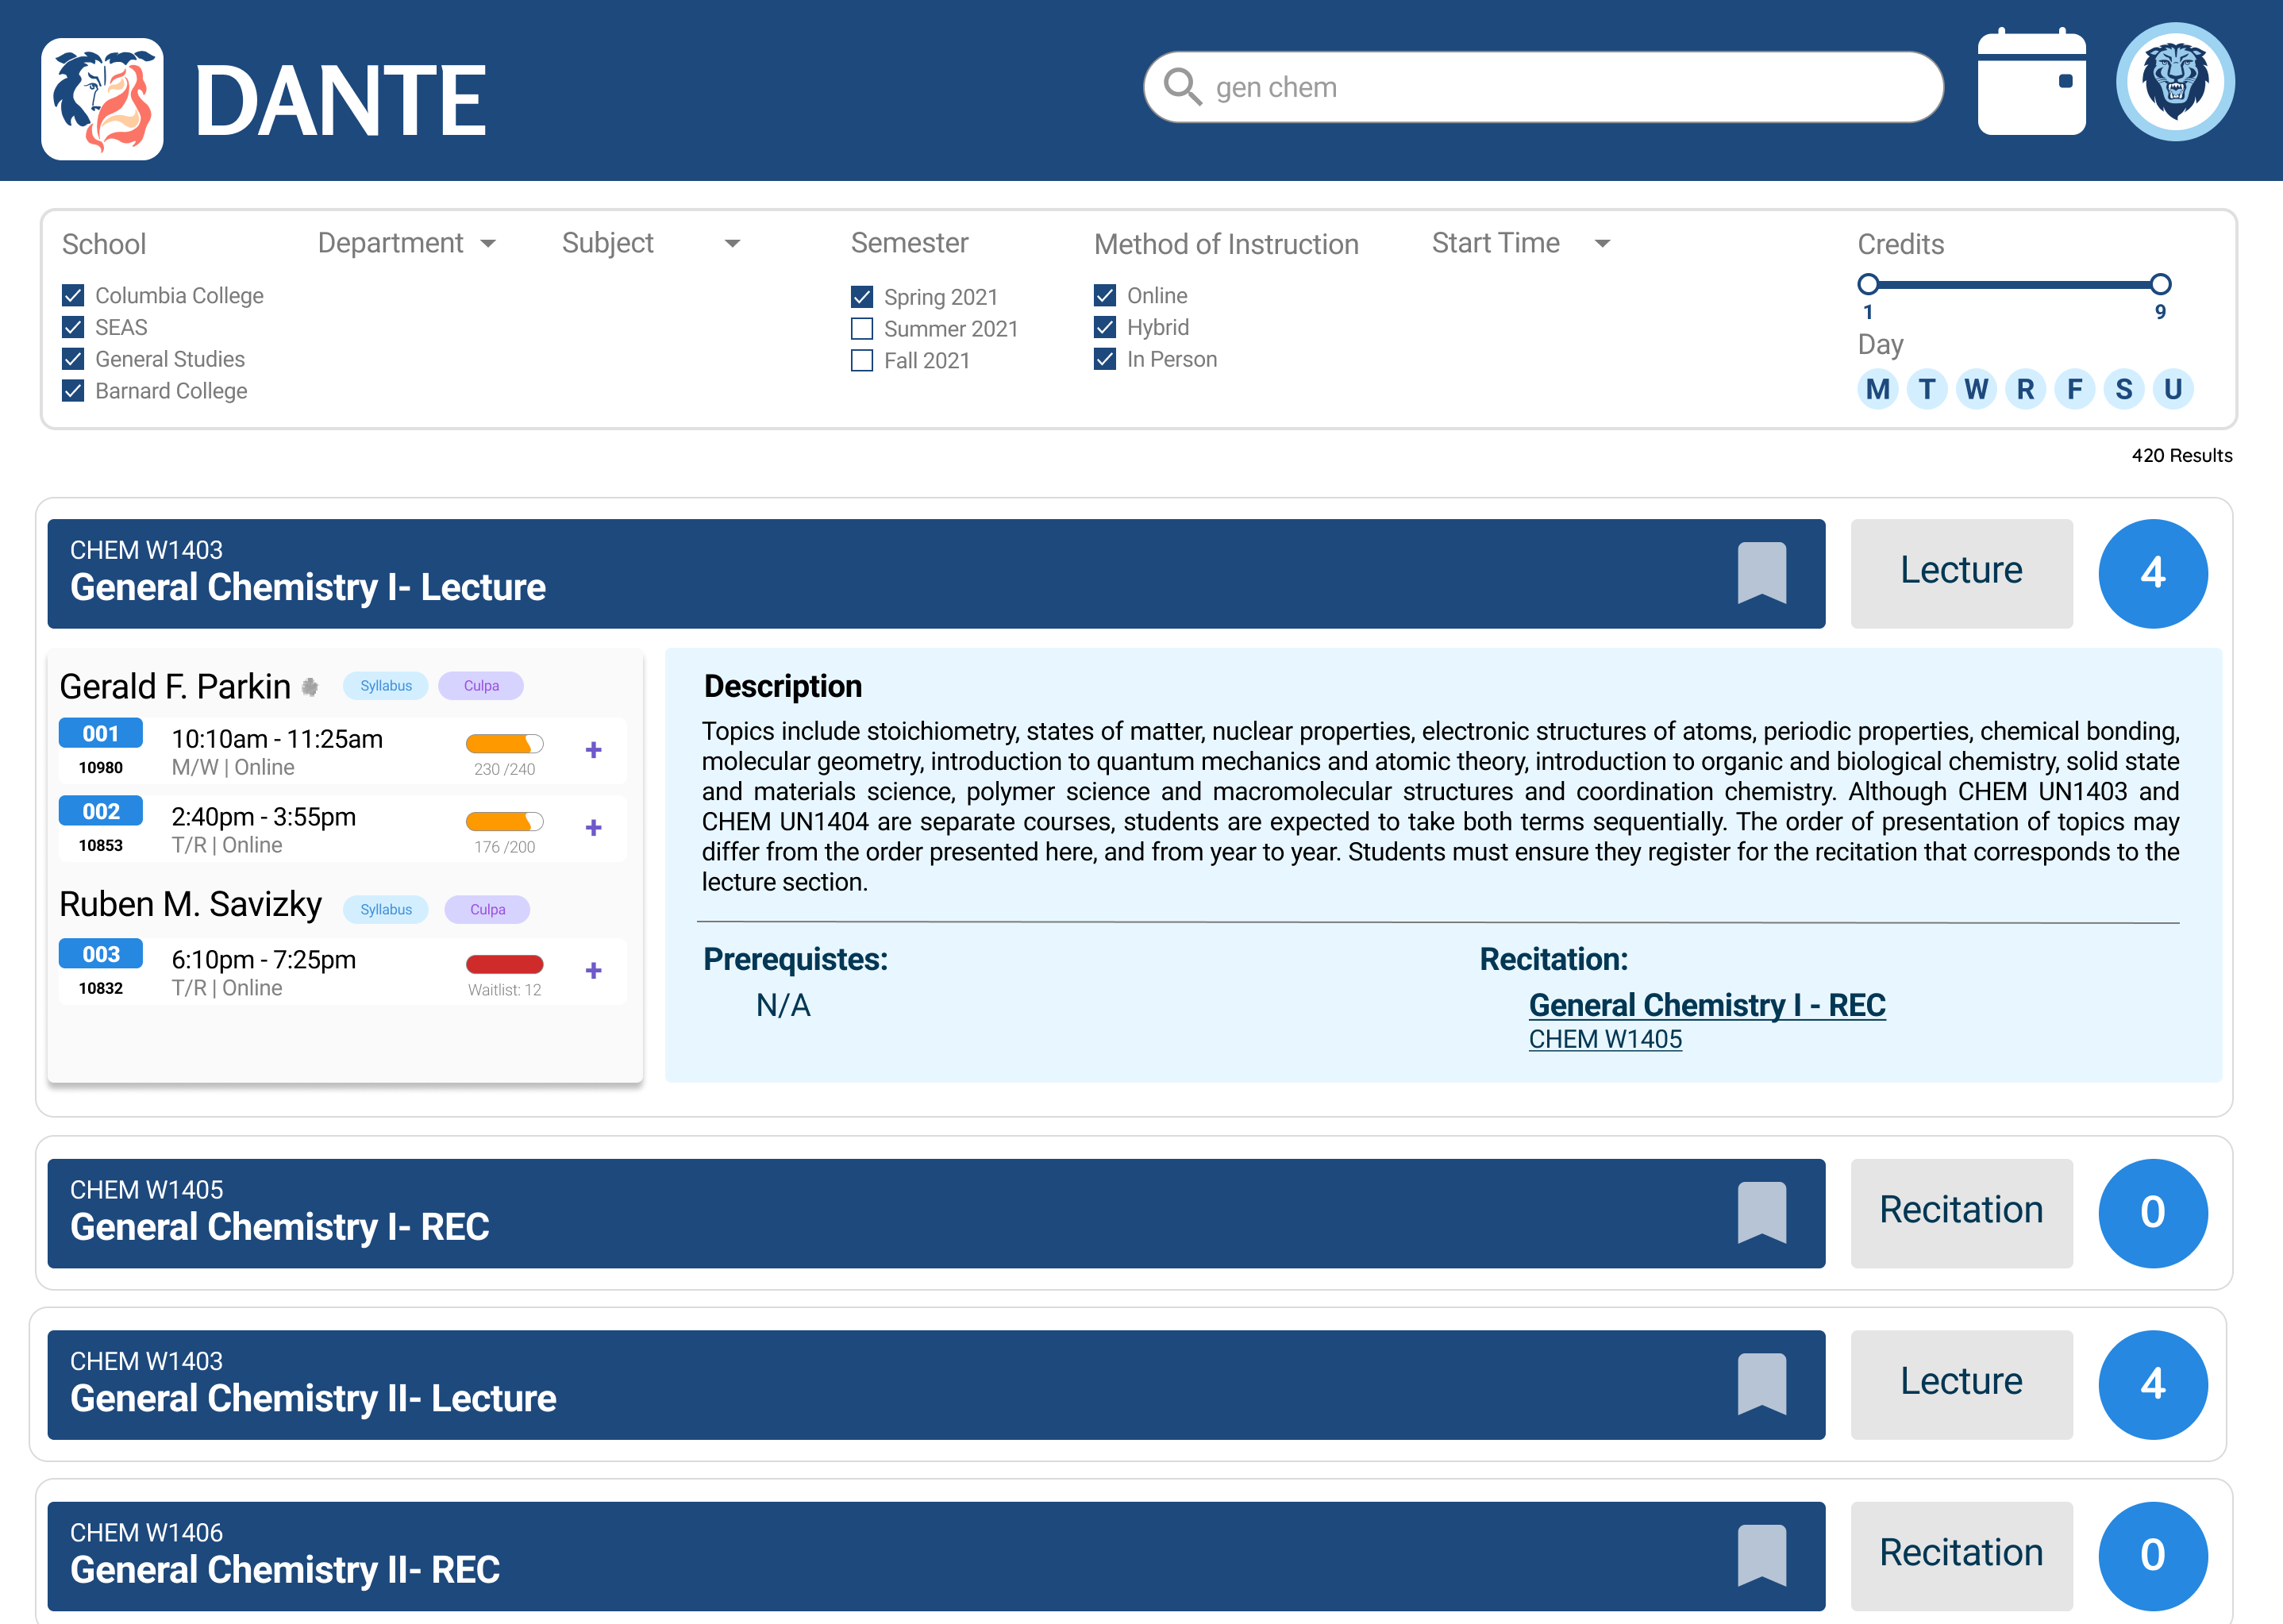The height and width of the screenshot is (1624, 2283).
Task: Bookmark General Chemistry II- REC course
Action: point(1761,1555)
